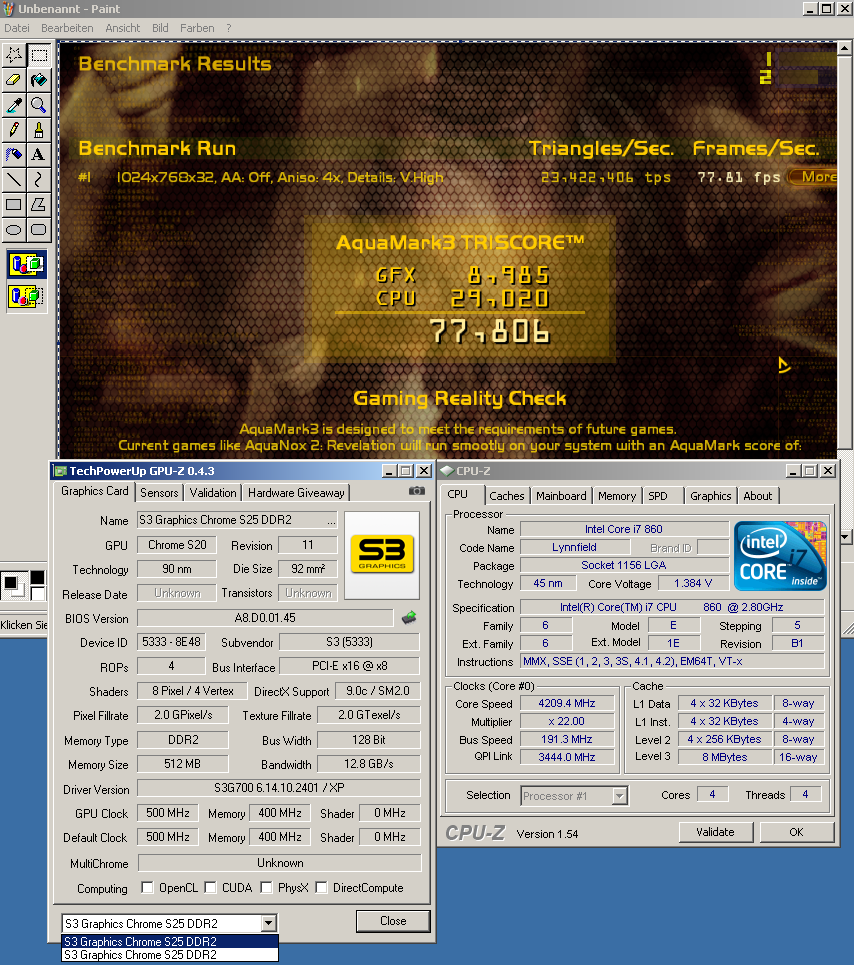Toggle the CUDA checkbox in GPU-Z
Image resolution: width=854 pixels, height=965 pixels.
point(210,887)
